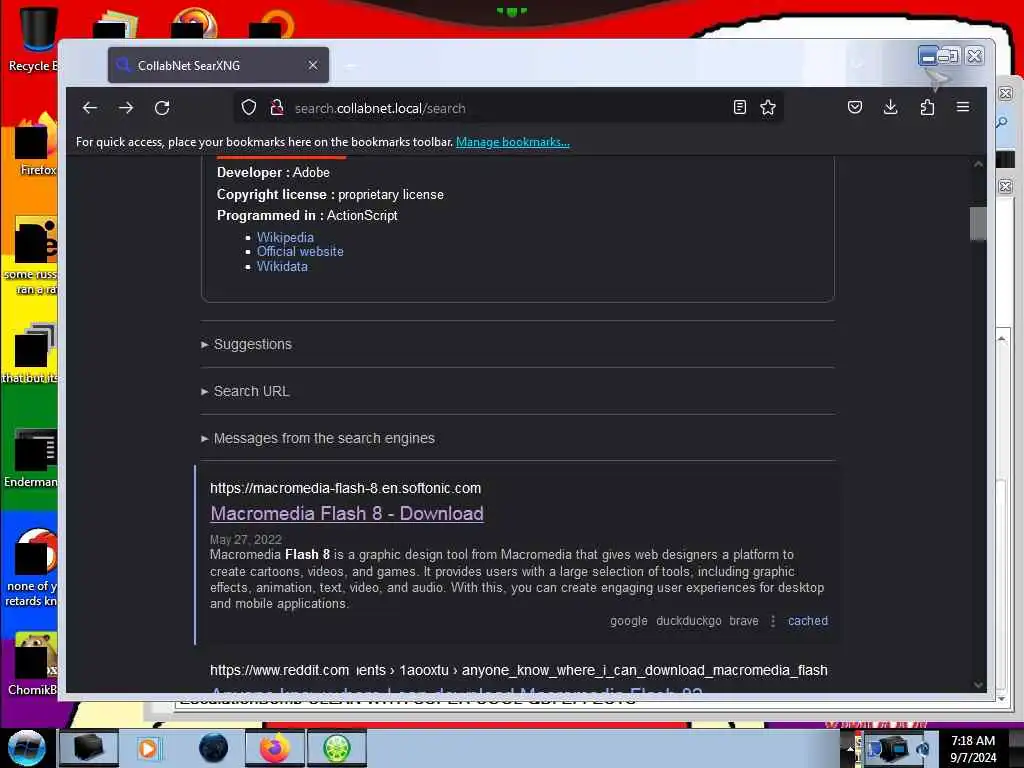
Task: Open the Recycle Bin desktop icon
Action: tap(34, 38)
